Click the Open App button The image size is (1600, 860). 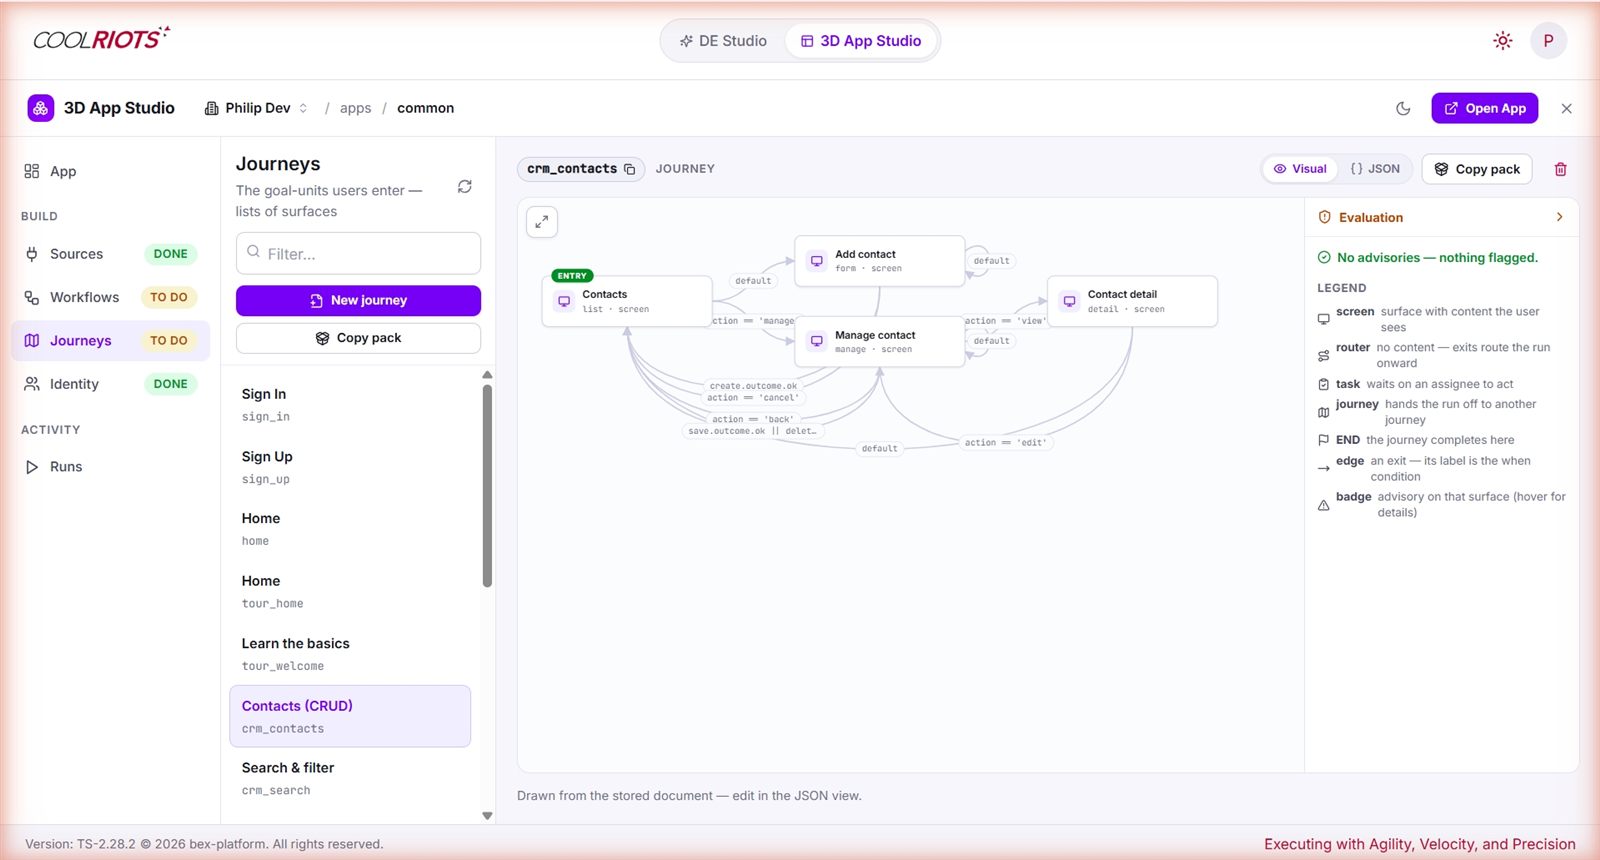point(1484,108)
